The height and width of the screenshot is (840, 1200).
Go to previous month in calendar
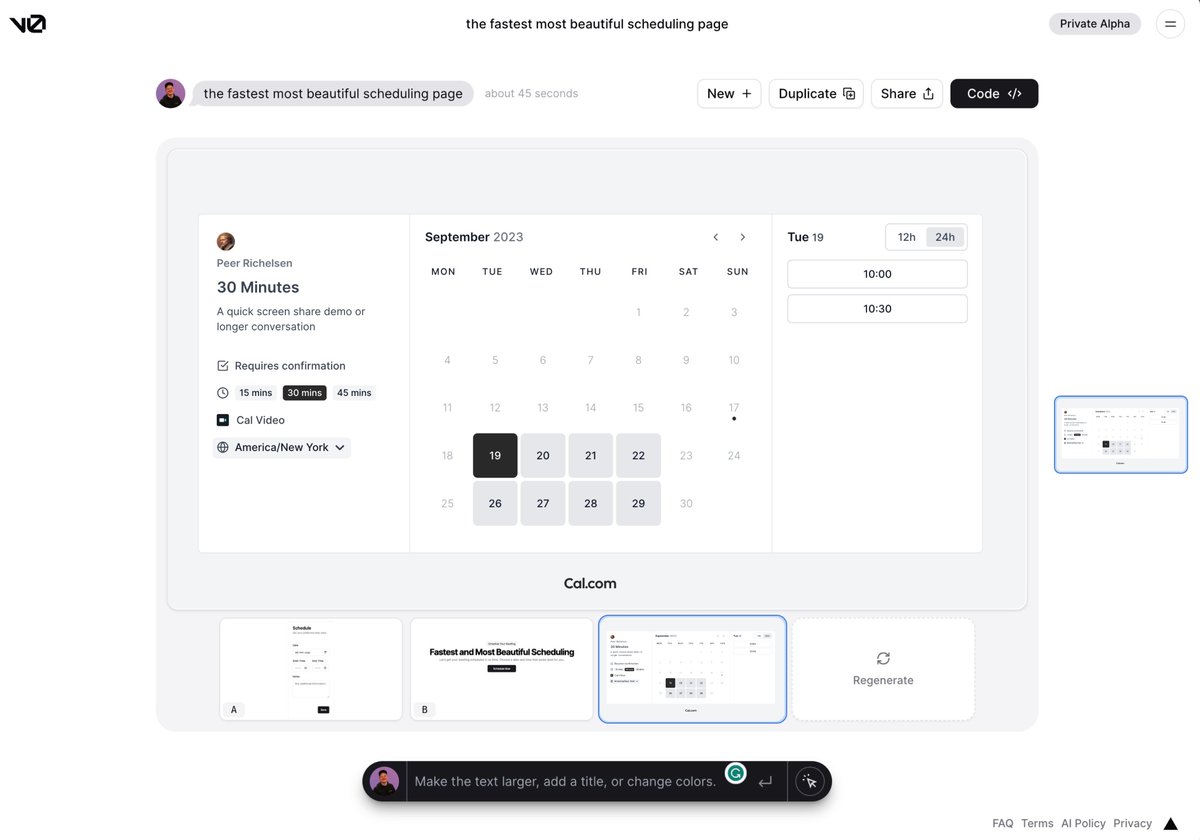point(716,237)
